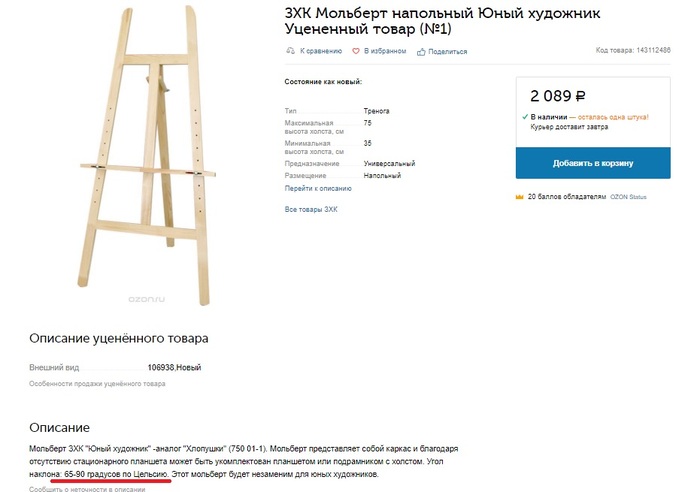
Task: Open 'Особенности продажи уценённого товара' link
Action: [x=97, y=384]
